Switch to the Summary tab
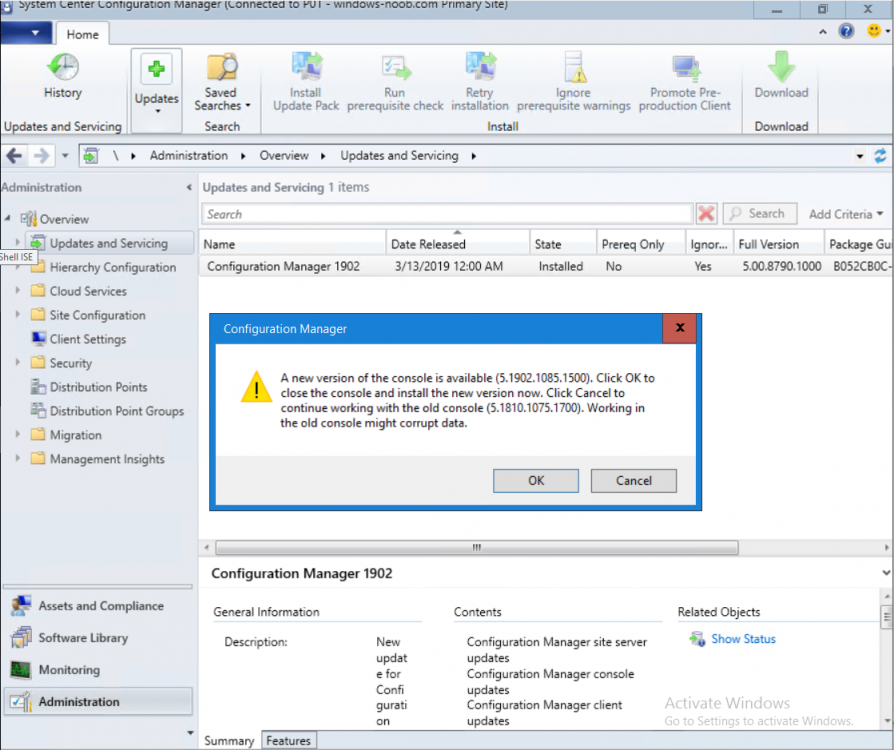 pyautogui.click(x=229, y=741)
